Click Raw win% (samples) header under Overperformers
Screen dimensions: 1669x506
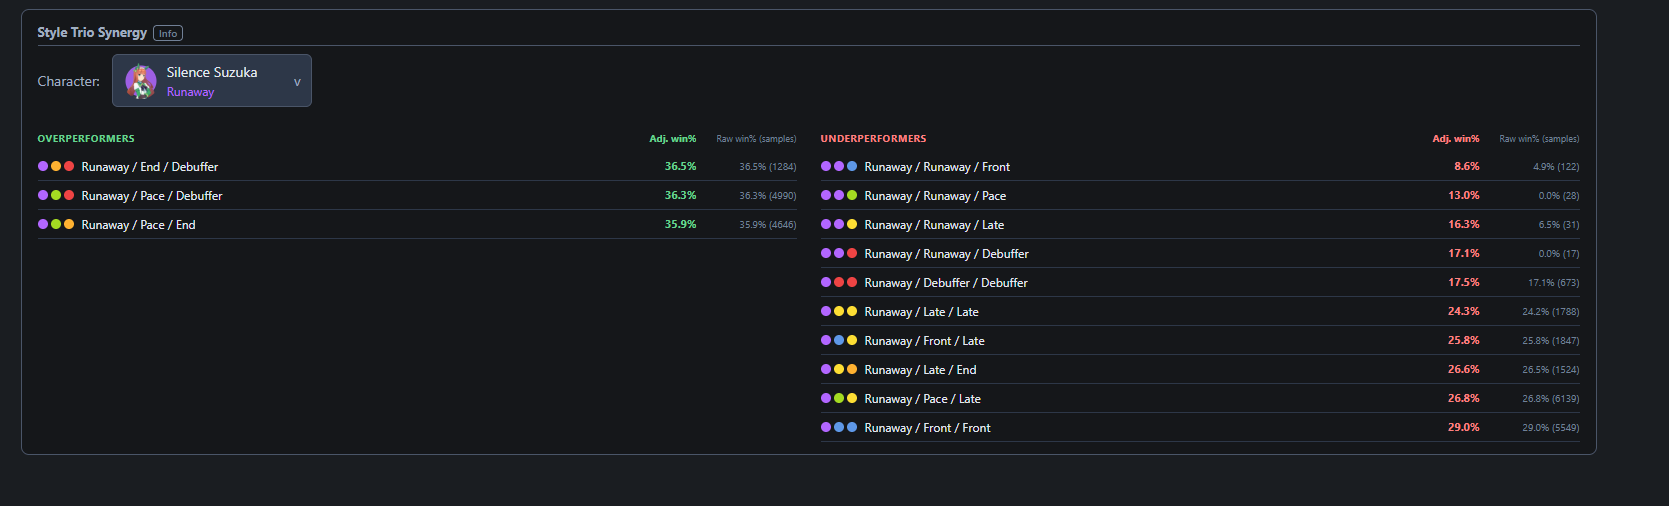coord(757,139)
